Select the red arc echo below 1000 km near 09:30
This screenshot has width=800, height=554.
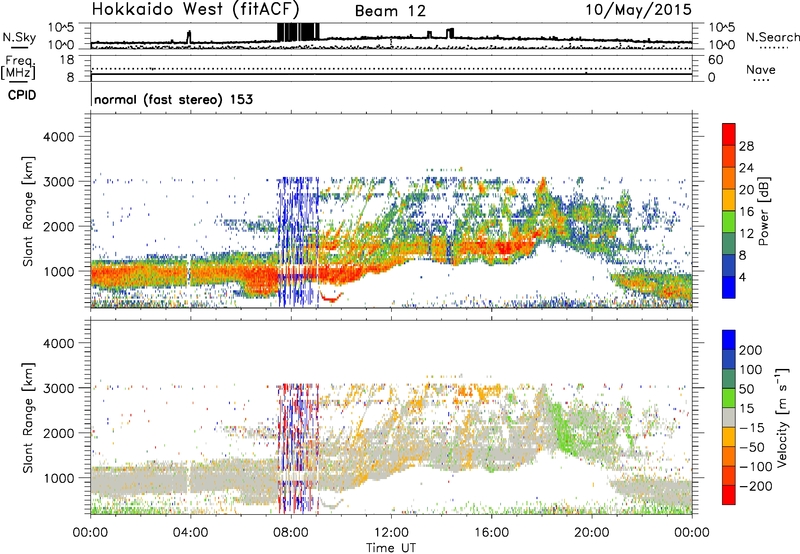coord(331,296)
